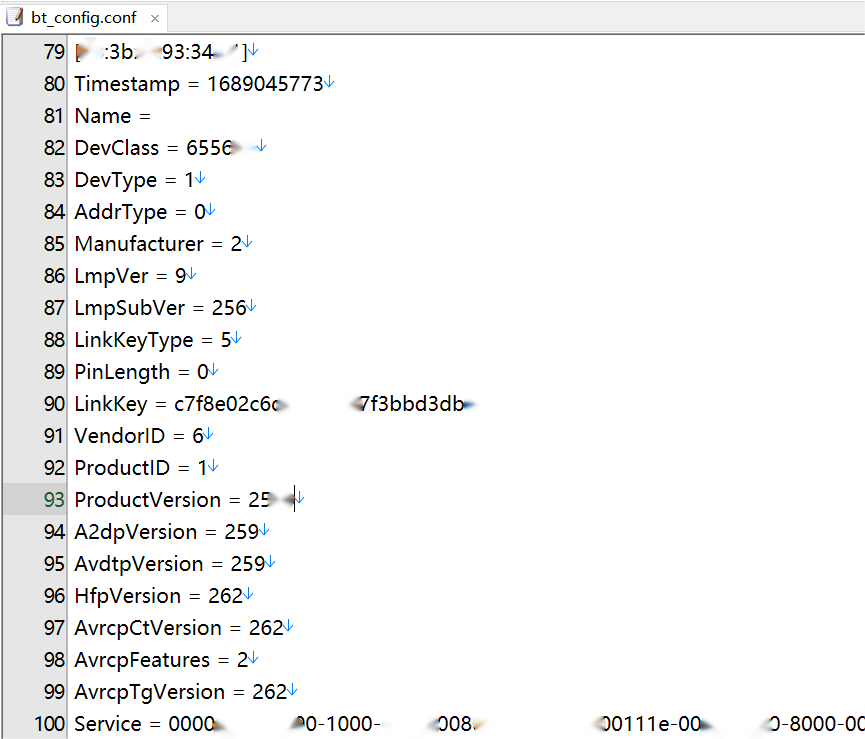865x739 pixels.
Task: Click the 'AvrcpCtVersion = 262' line
Action: [x=179, y=628]
